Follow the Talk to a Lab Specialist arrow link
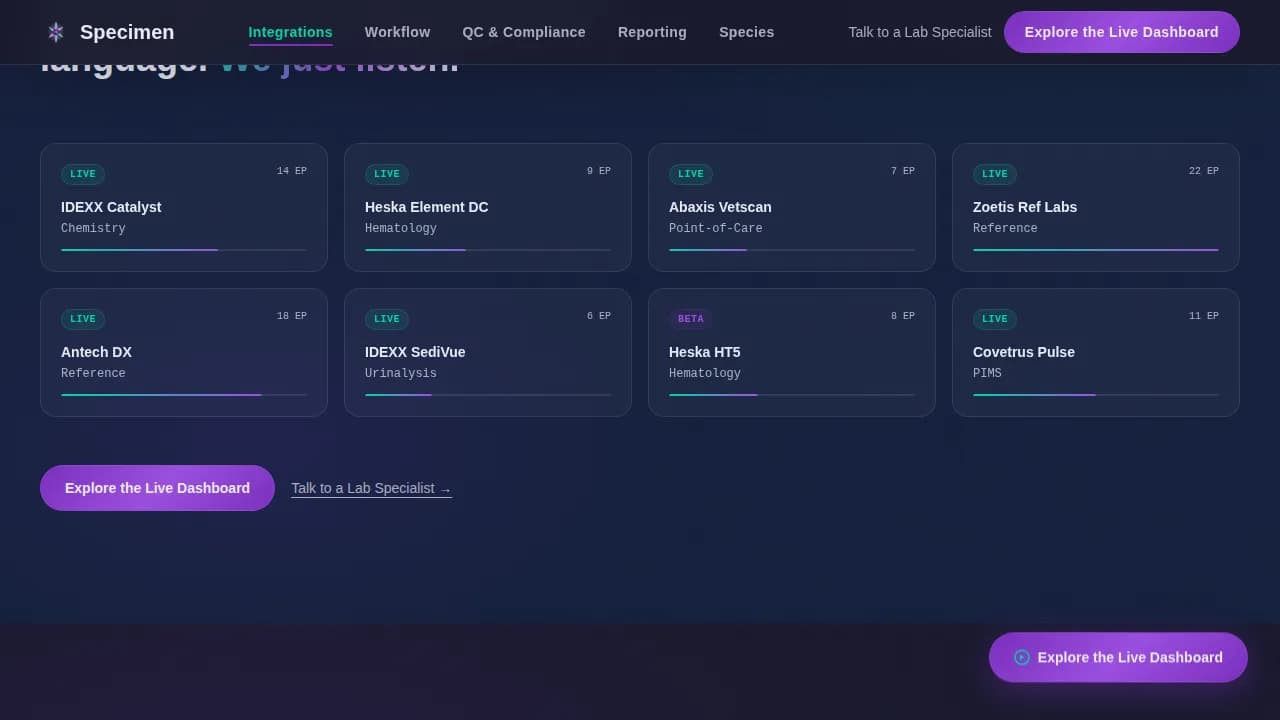1280x720 pixels. [x=371, y=488]
